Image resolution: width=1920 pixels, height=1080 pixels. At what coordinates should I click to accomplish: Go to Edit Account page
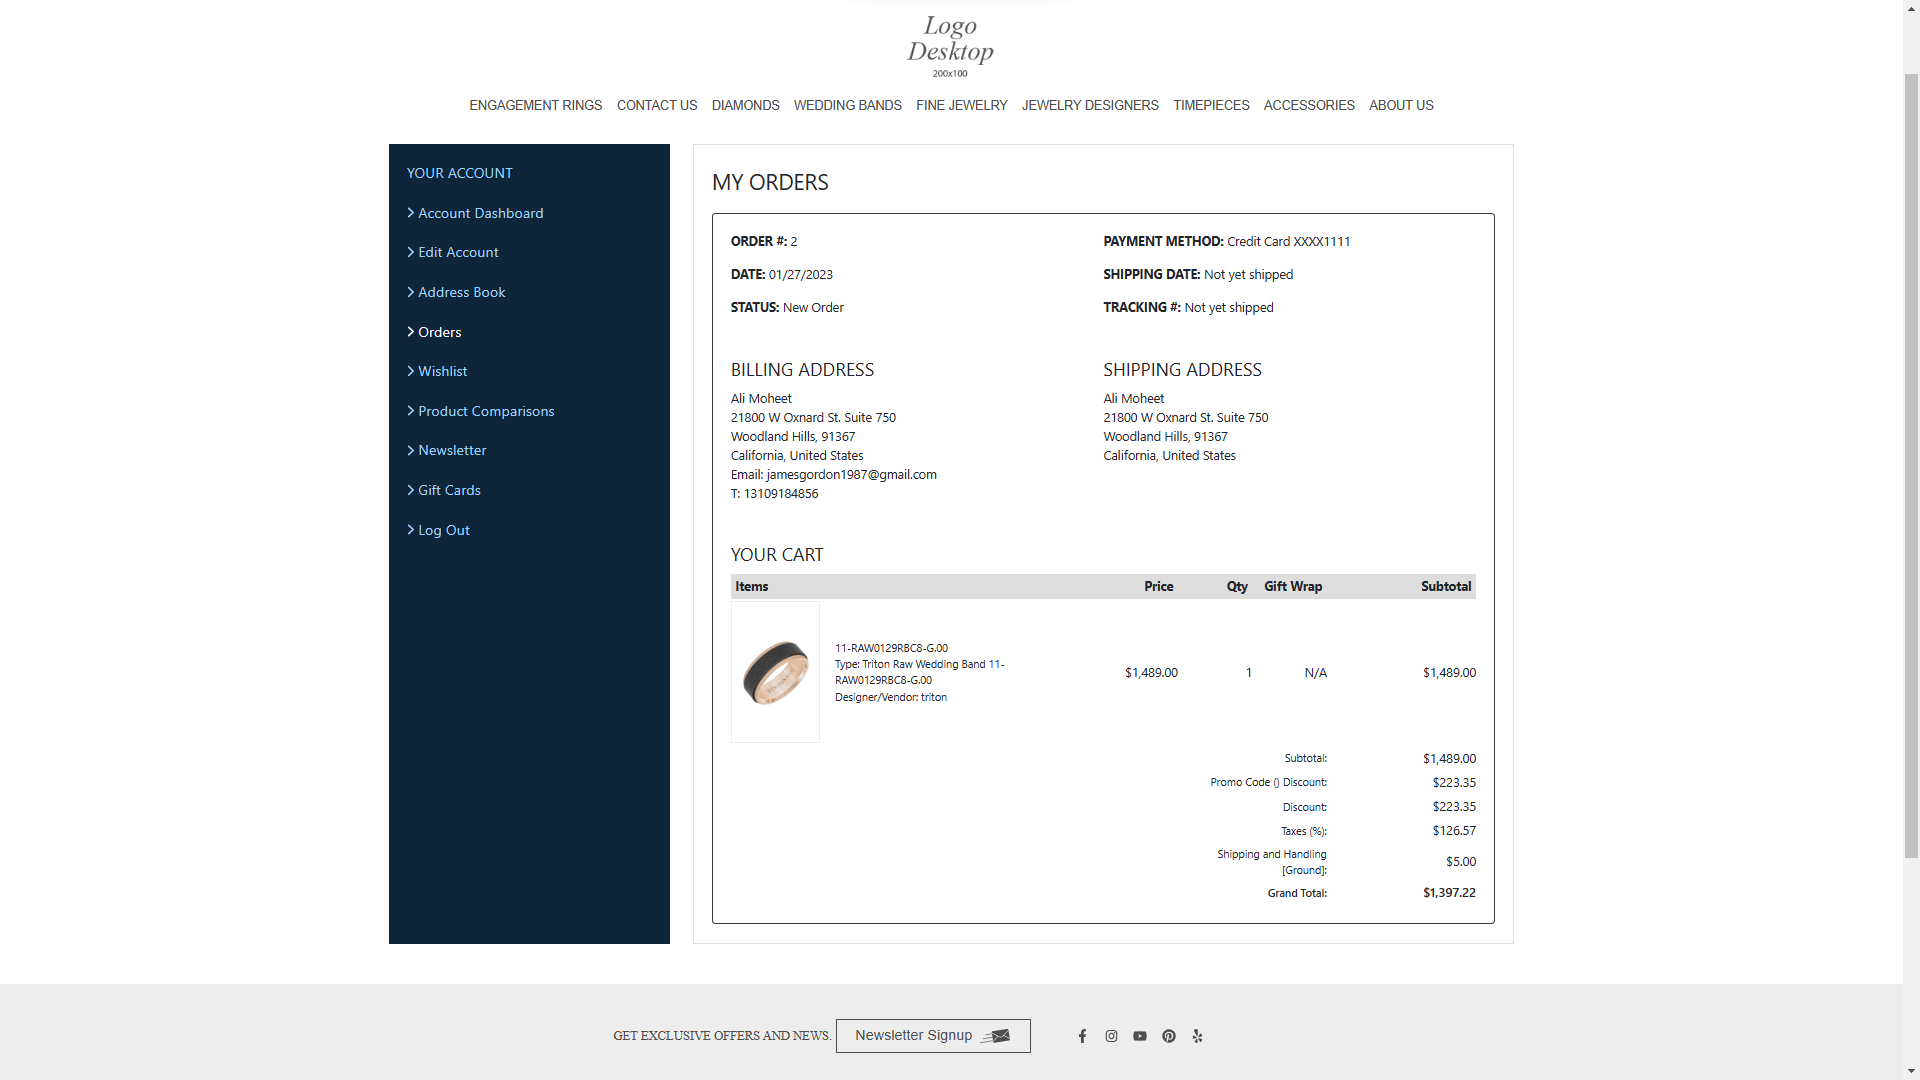pos(458,252)
